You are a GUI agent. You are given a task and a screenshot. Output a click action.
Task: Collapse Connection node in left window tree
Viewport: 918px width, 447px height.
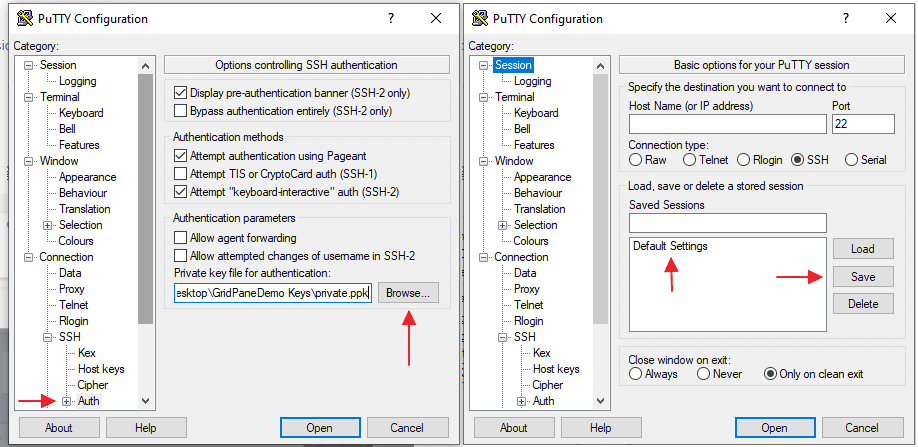click(28, 257)
